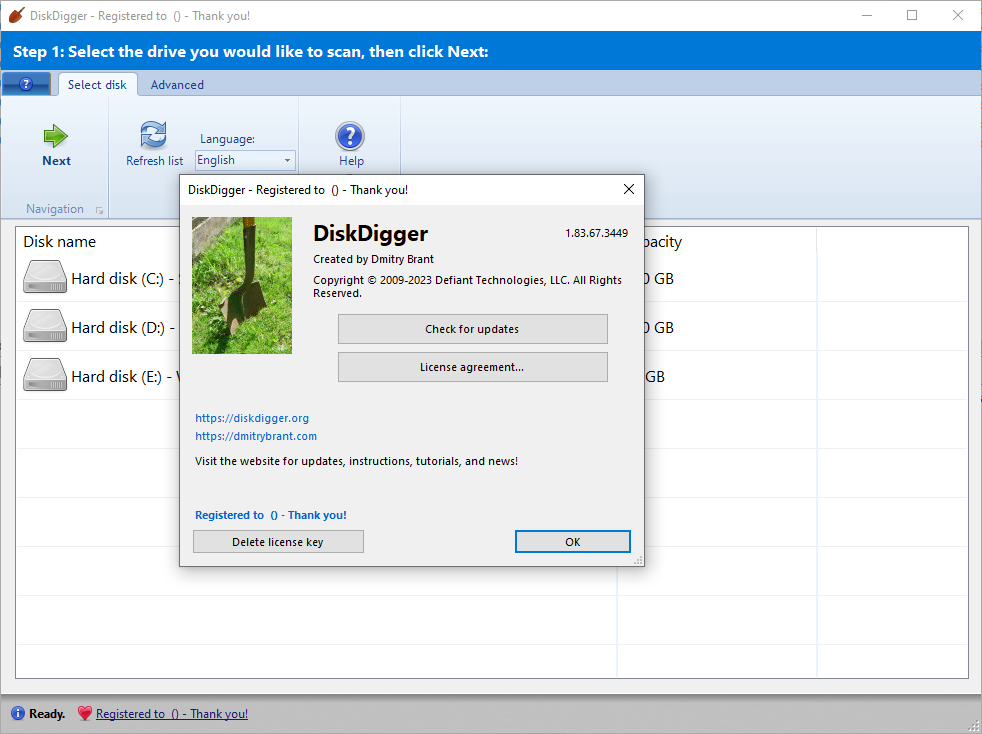Screen dimensions: 982x734
Task: Click the dialog resize grip corner
Action: pos(638,561)
